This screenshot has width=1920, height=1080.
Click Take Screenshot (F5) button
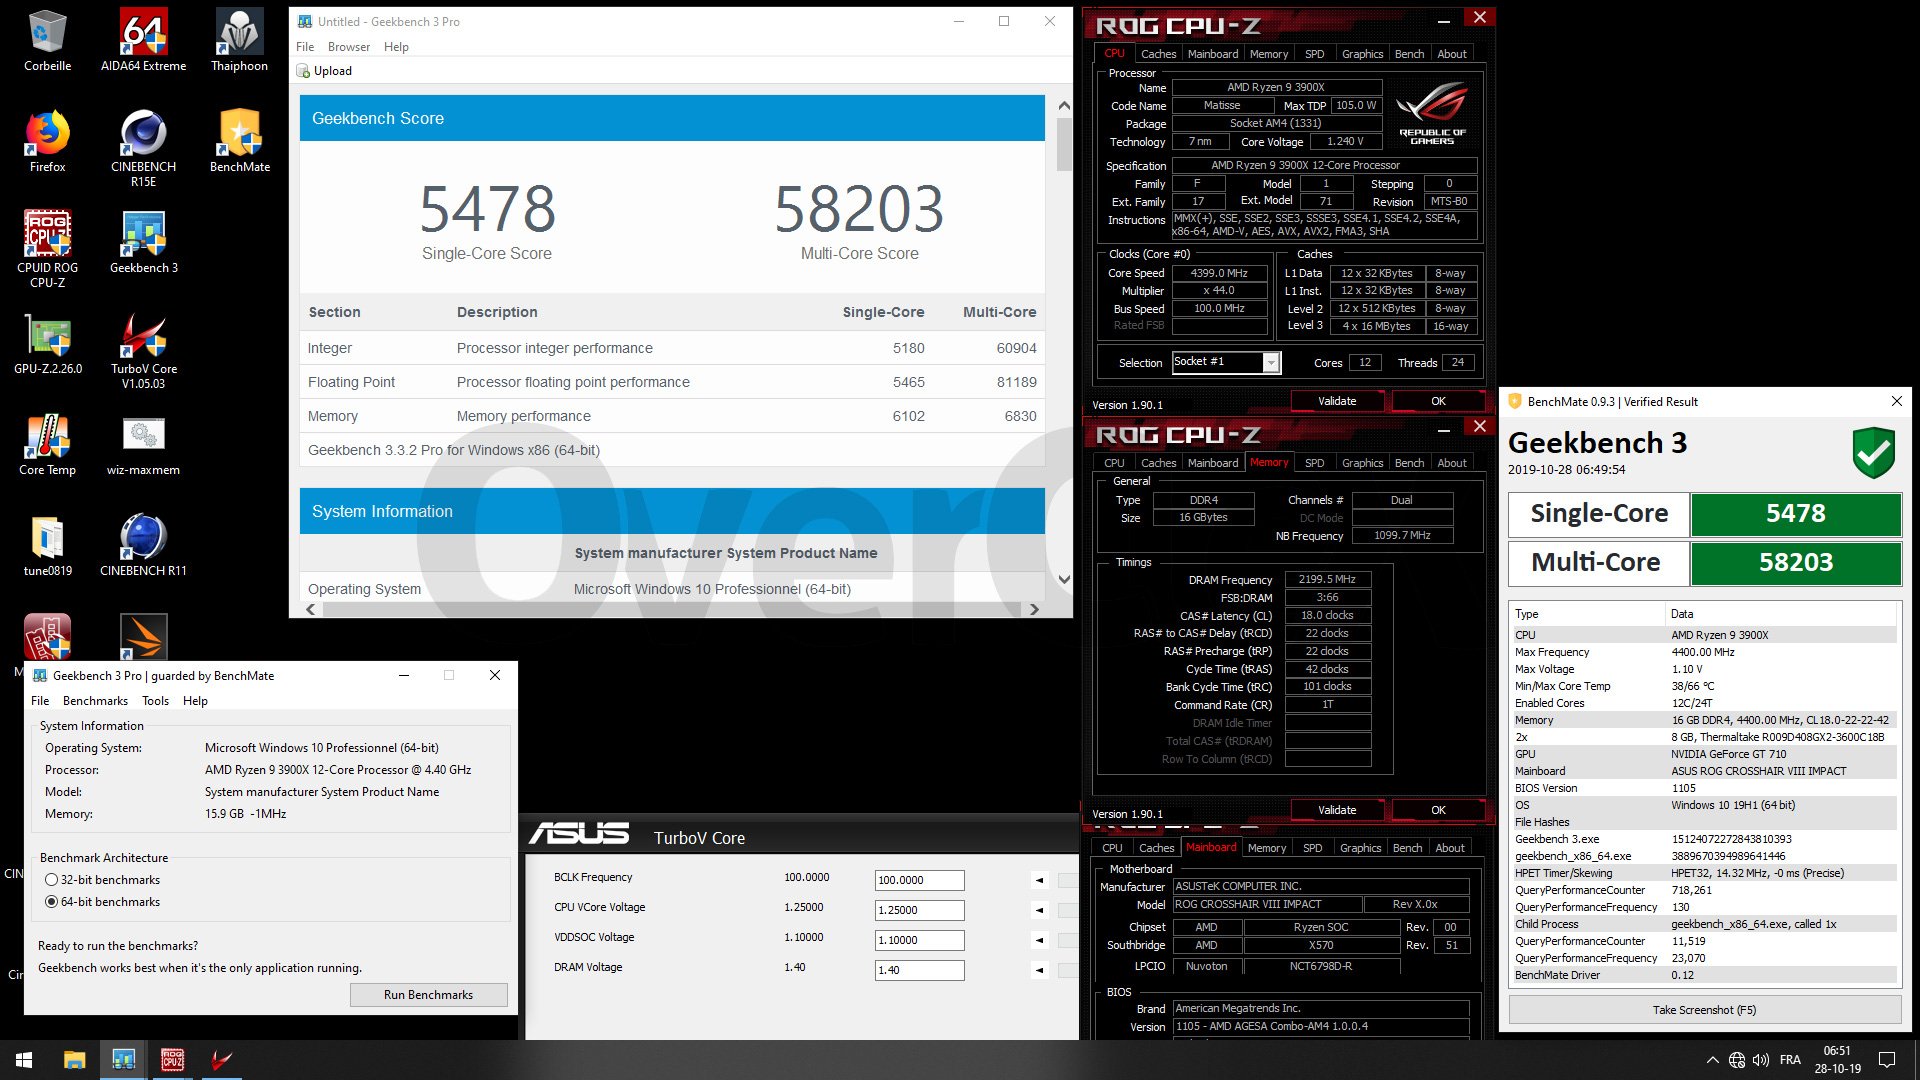point(1704,1010)
